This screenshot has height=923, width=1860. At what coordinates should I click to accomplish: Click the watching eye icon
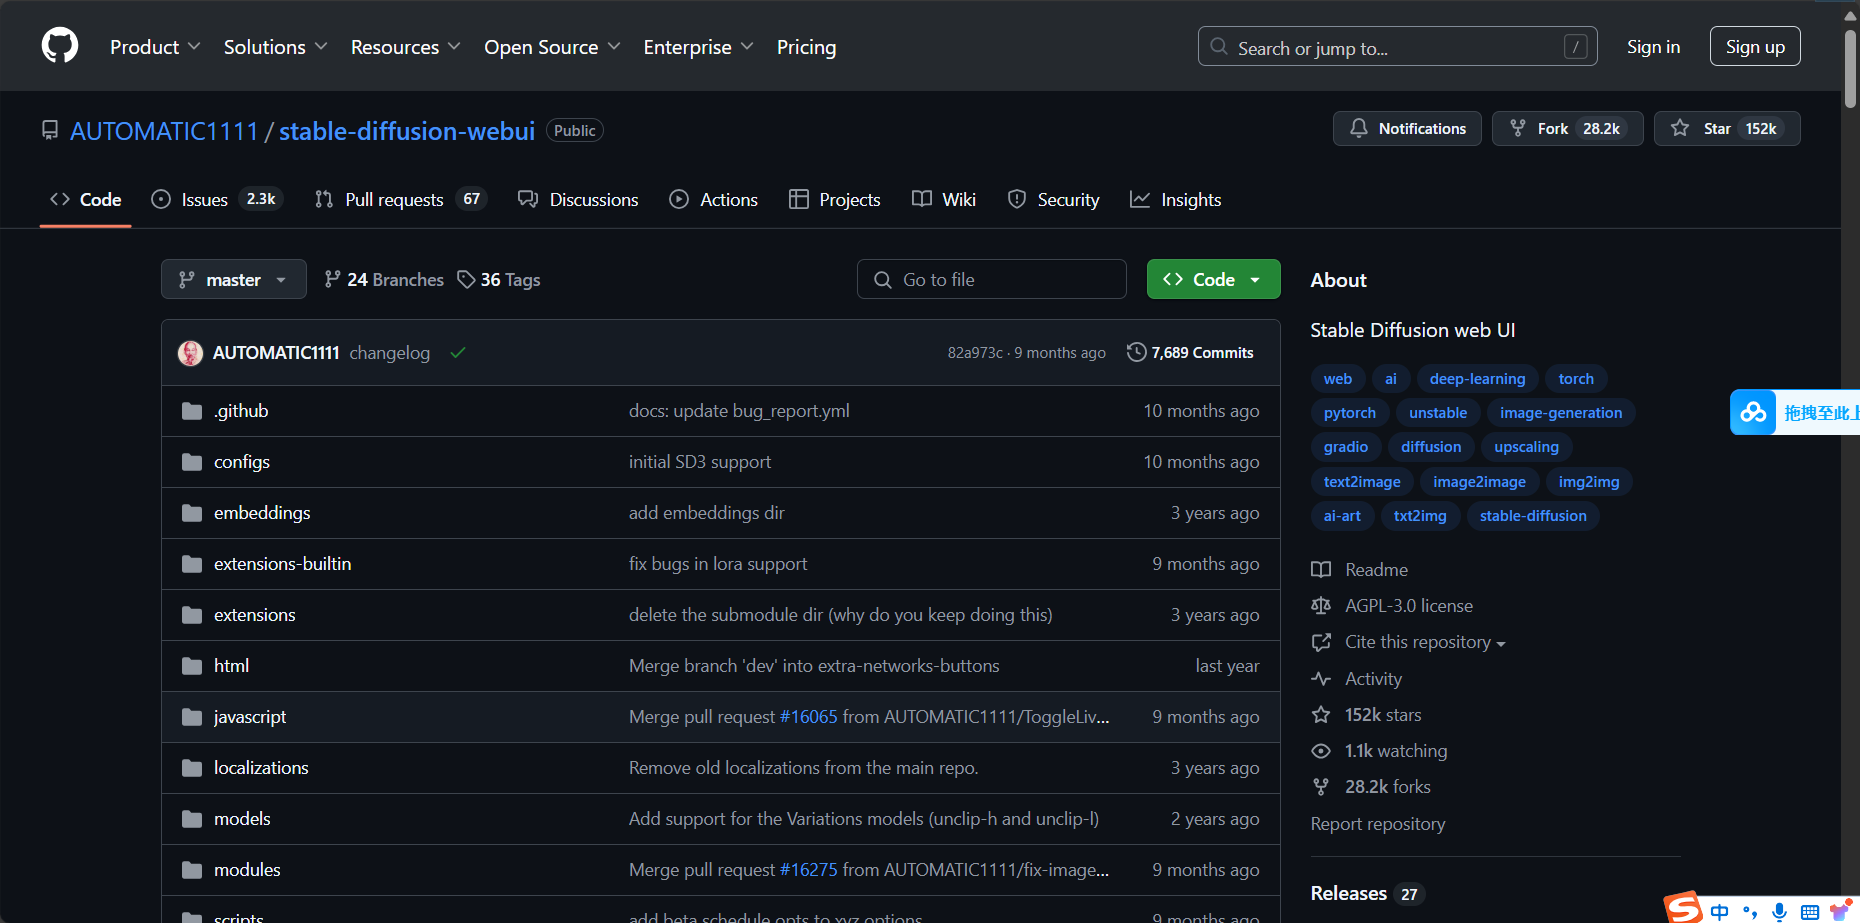[1321, 751]
